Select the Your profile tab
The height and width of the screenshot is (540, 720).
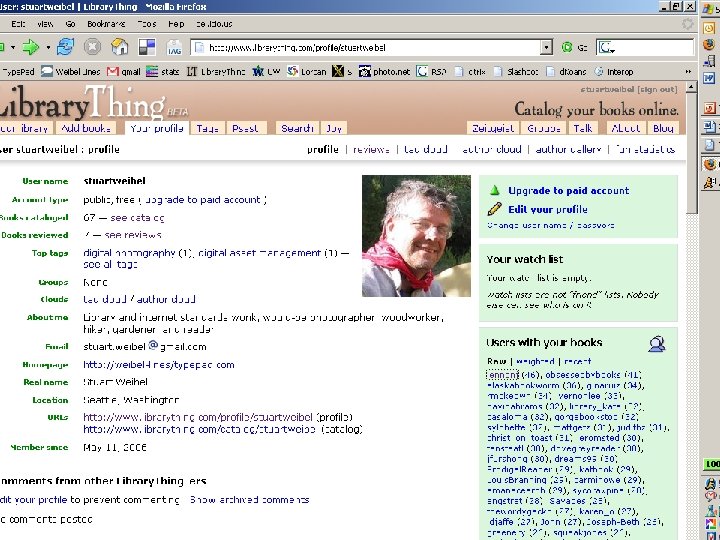click(157, 128)
